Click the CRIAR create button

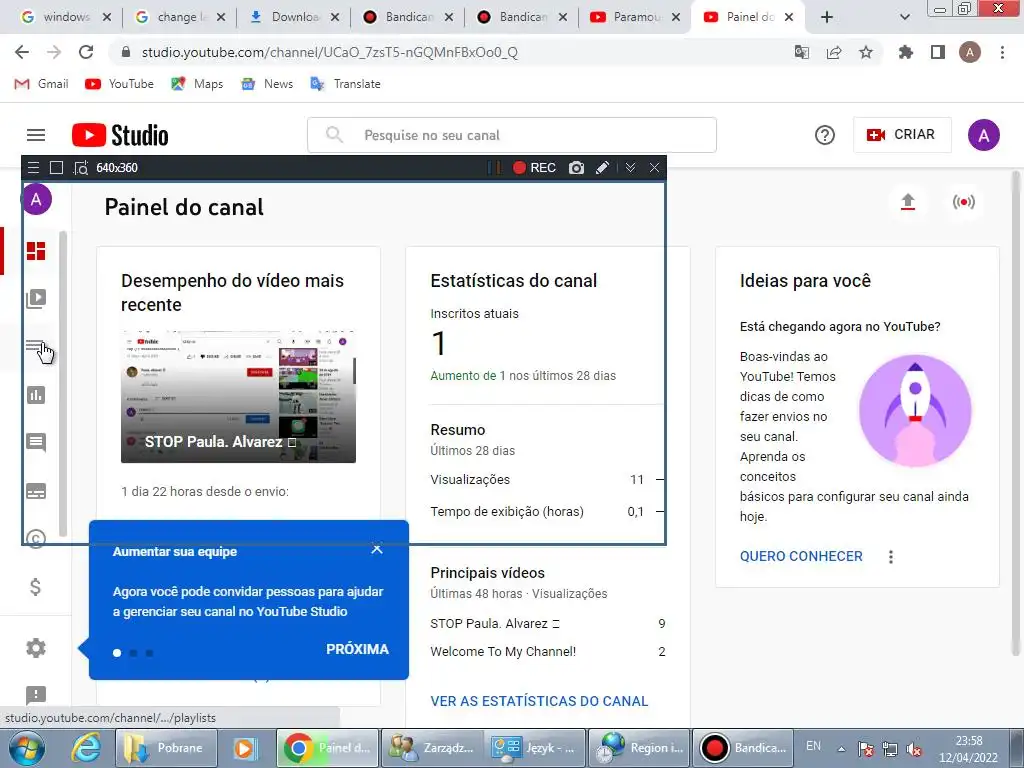902,135
